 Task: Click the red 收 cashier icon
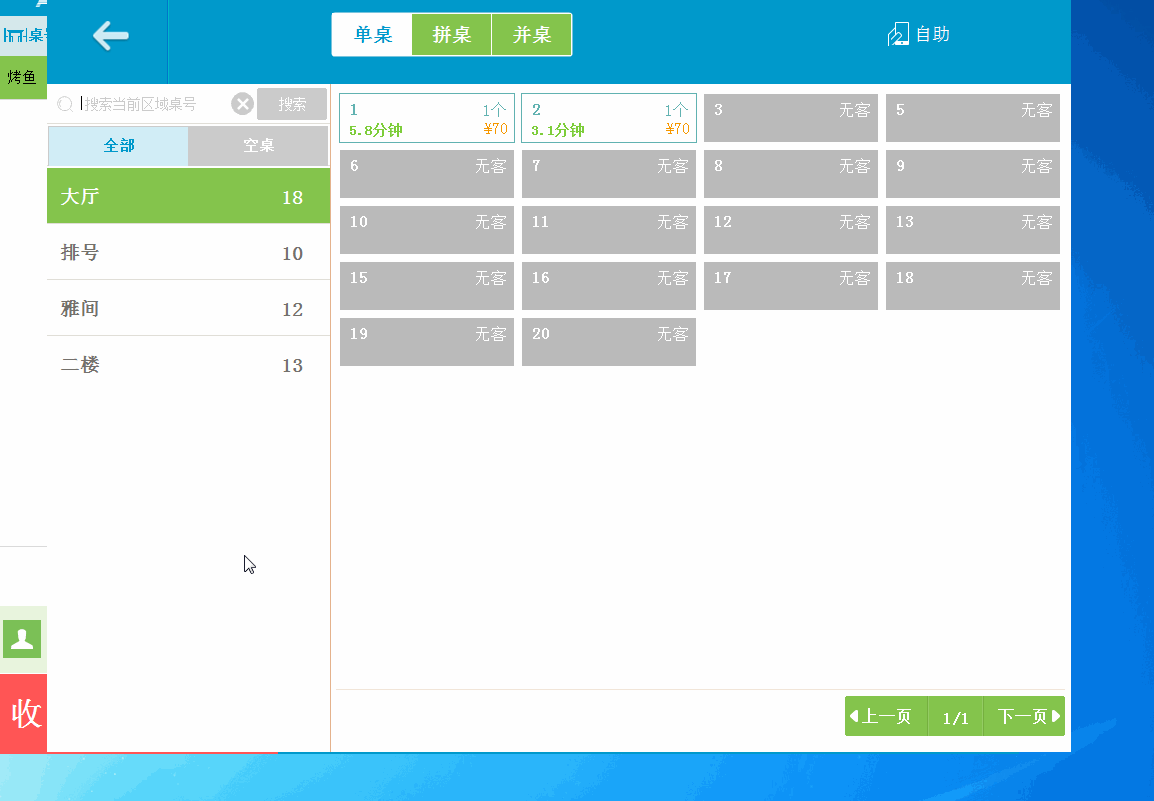pyautogui.click(x=24, y=713)
